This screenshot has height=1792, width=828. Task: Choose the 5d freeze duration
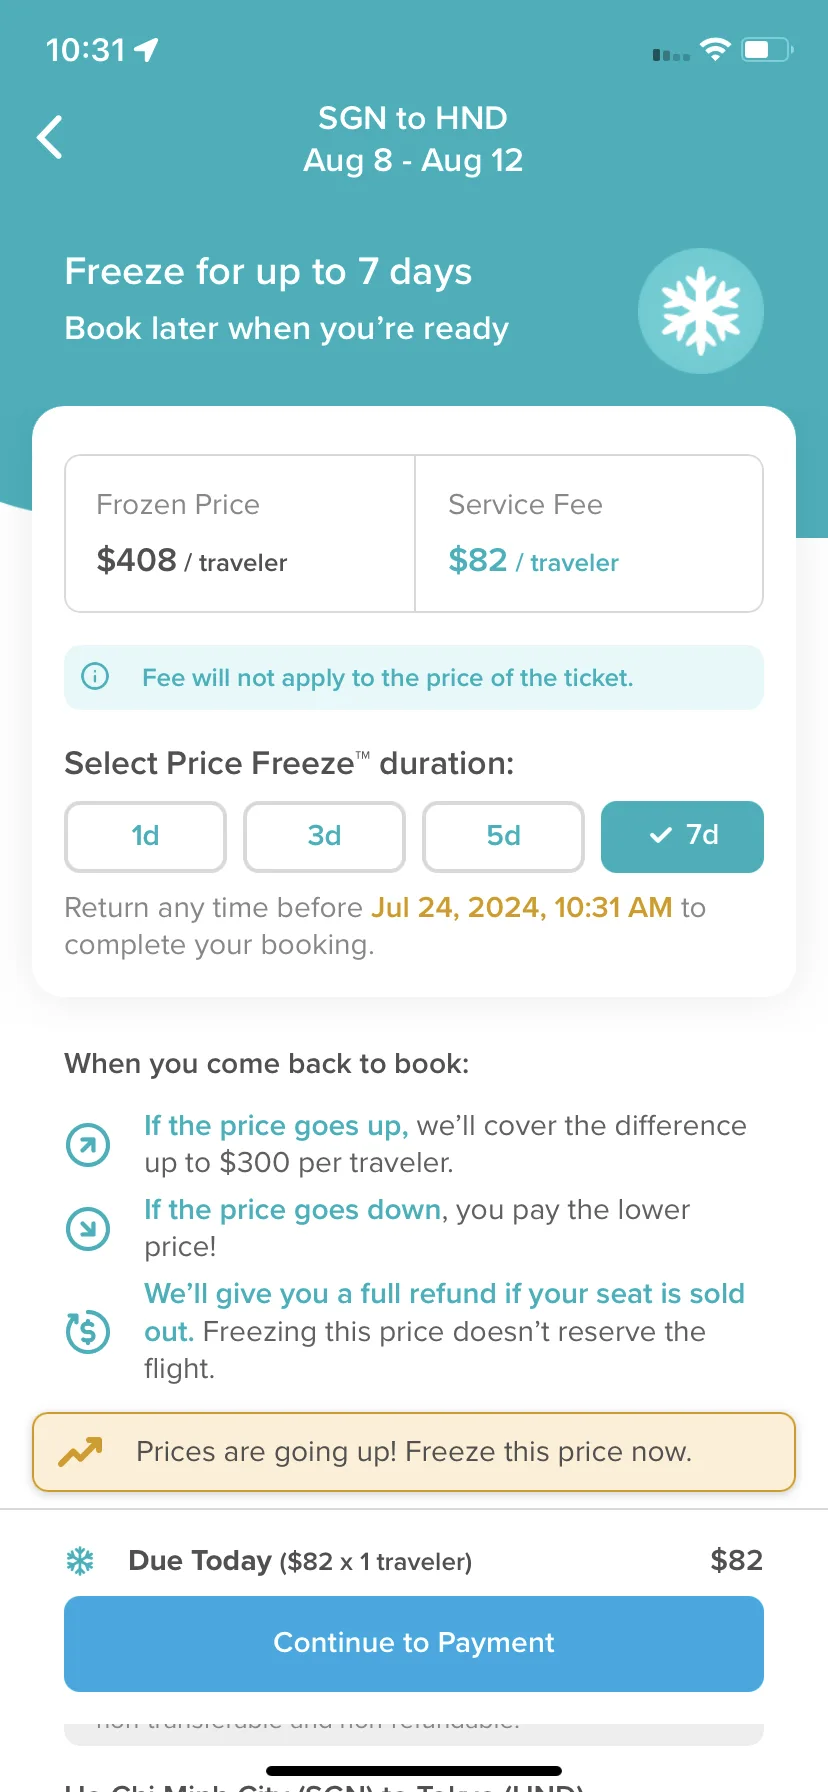pos(504,836)
